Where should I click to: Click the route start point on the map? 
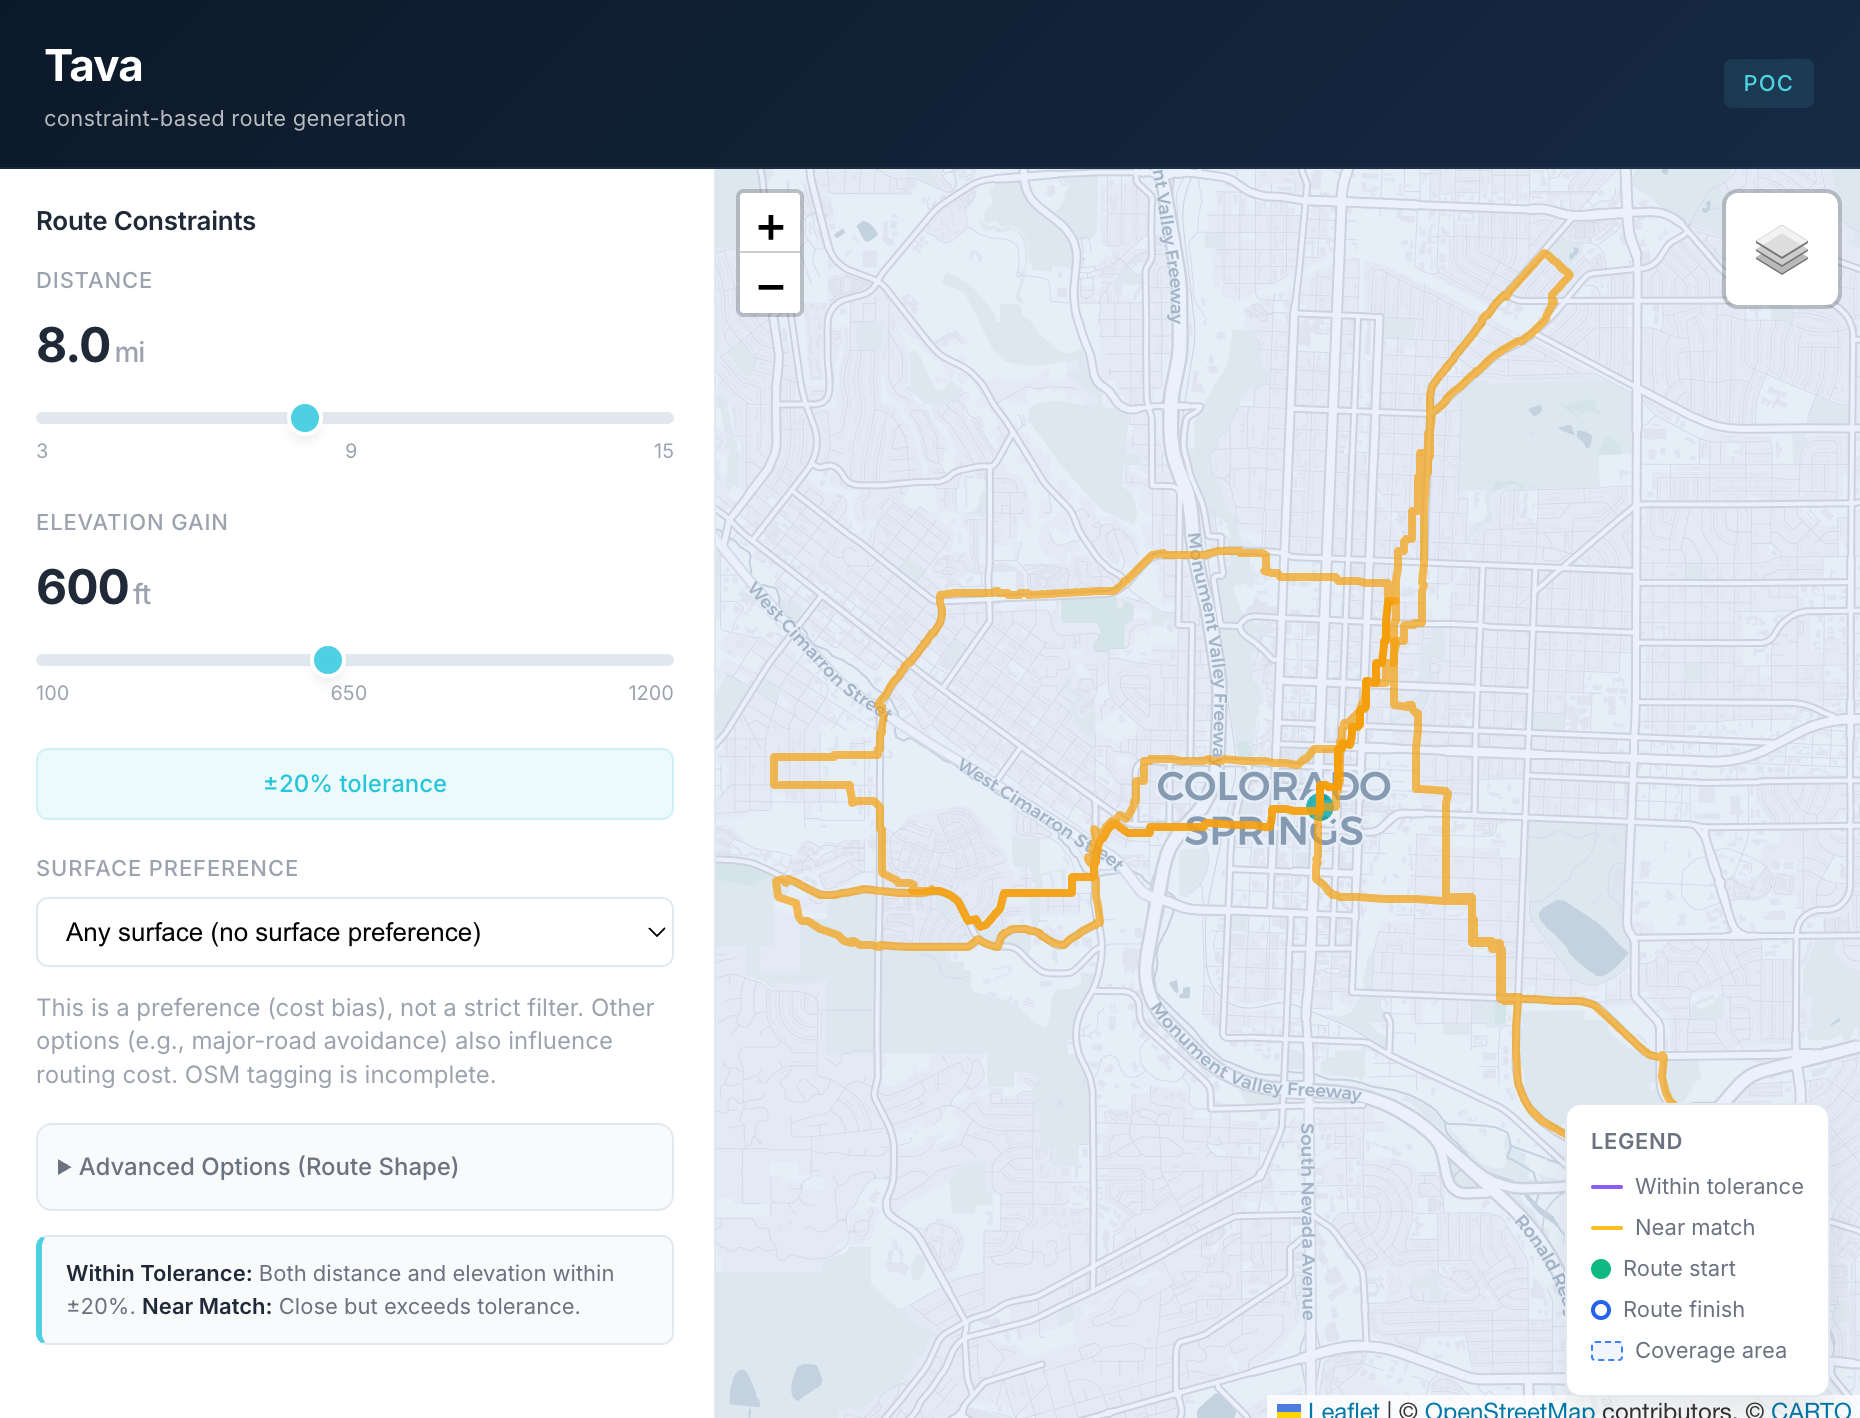point(1318,808)
